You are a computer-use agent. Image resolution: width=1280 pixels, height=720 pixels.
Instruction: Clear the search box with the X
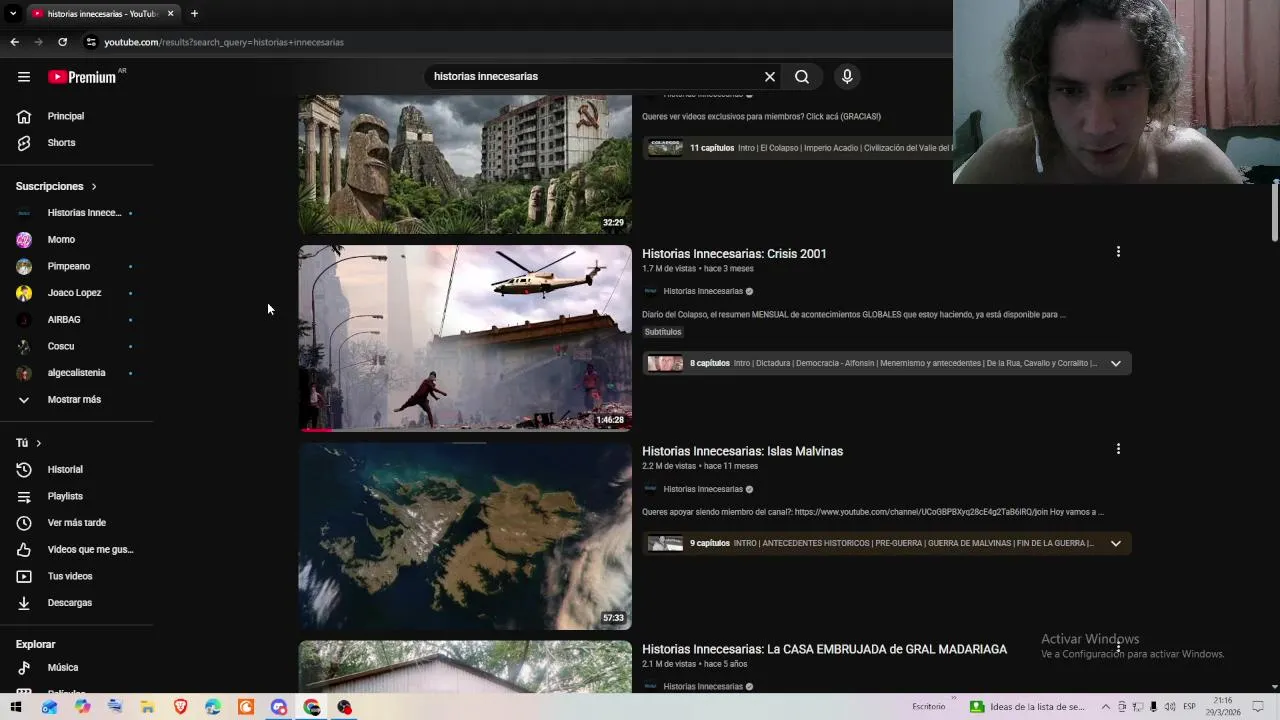[x=770, y=77]
